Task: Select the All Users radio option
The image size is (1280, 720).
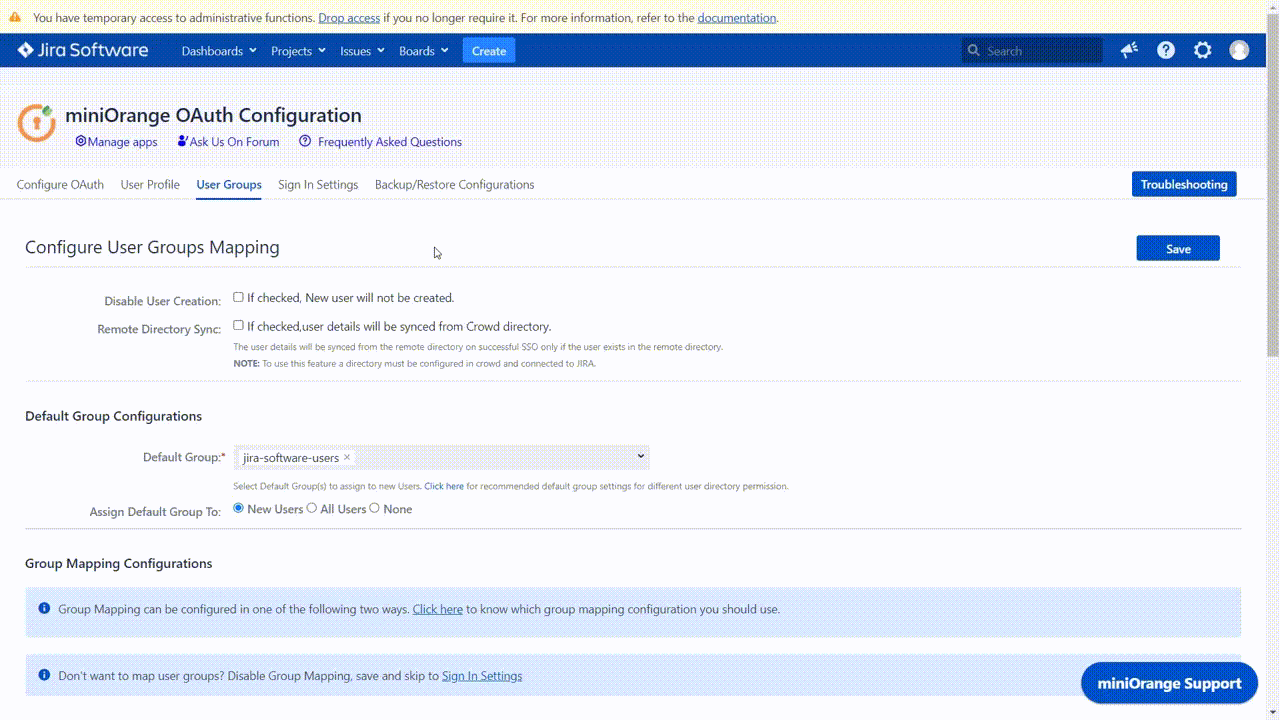Action: [311, 508]
